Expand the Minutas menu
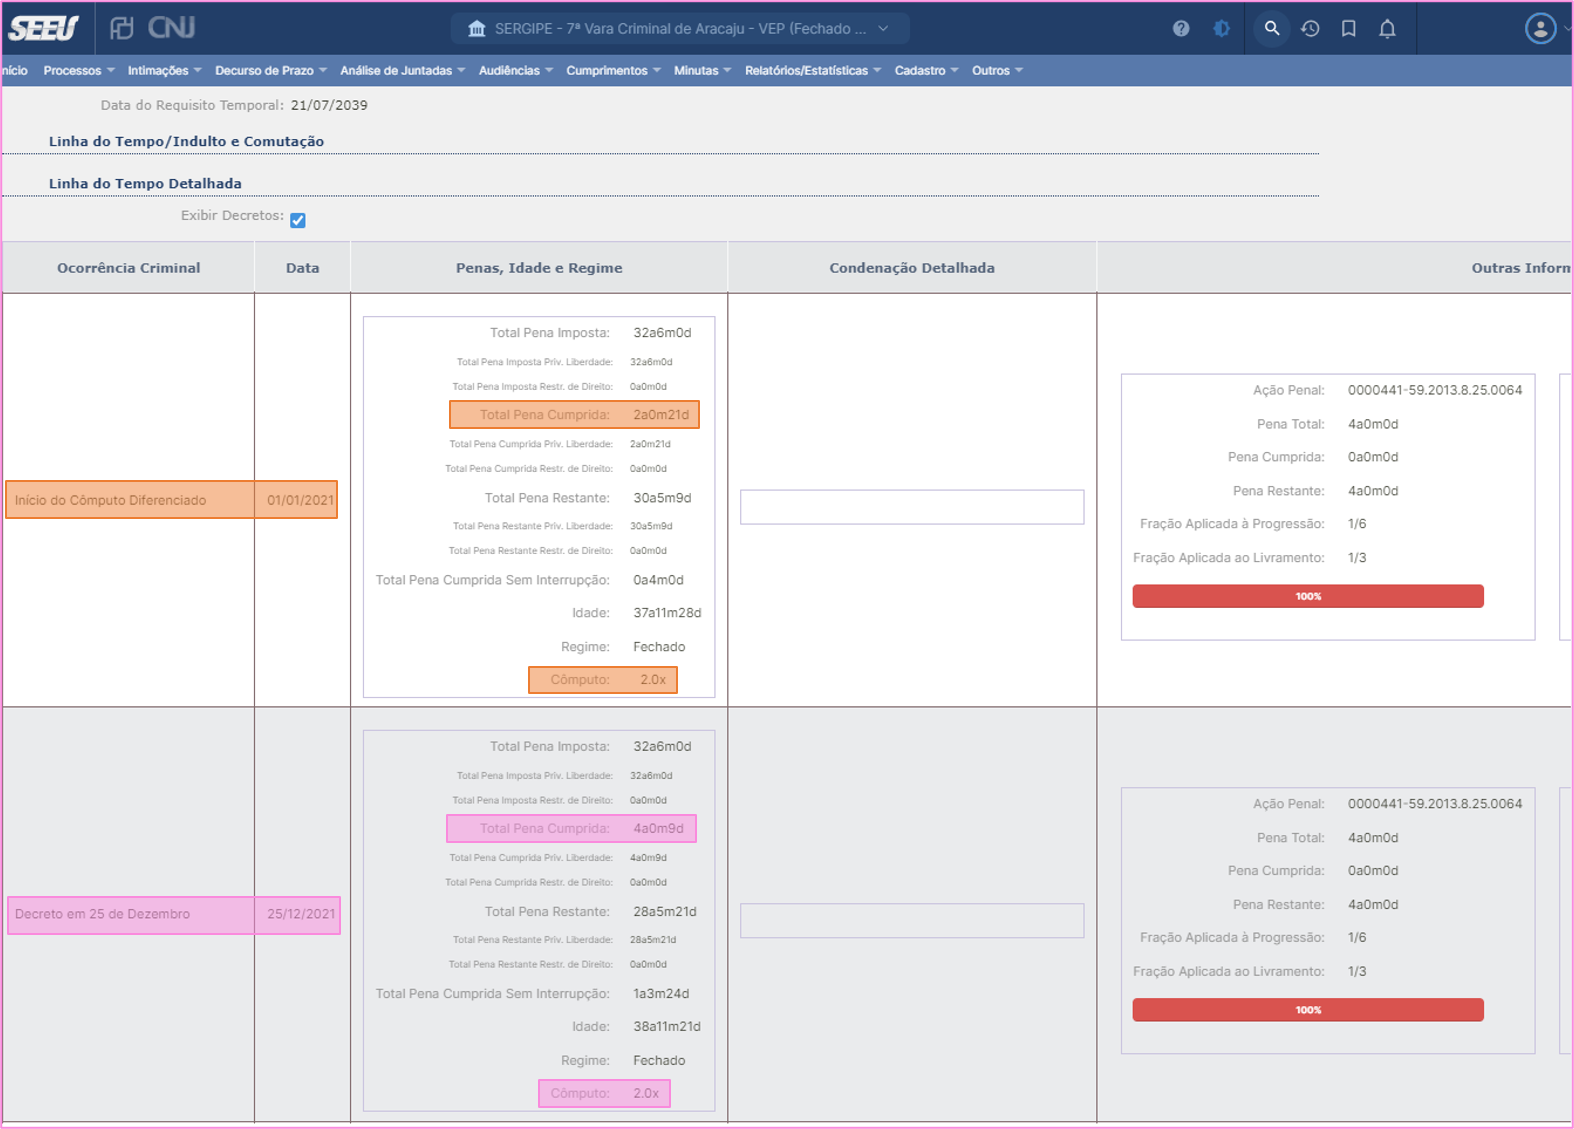 (x=703, y=71)
